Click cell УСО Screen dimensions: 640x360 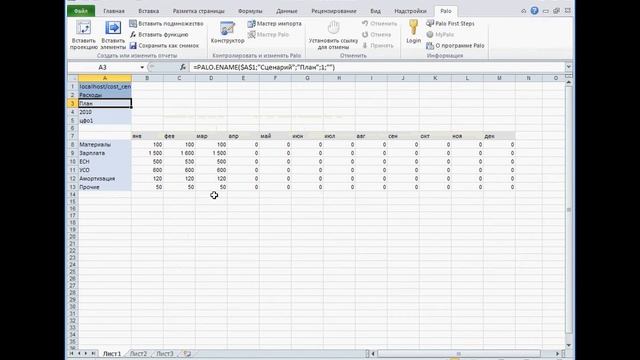coord(105,170)
